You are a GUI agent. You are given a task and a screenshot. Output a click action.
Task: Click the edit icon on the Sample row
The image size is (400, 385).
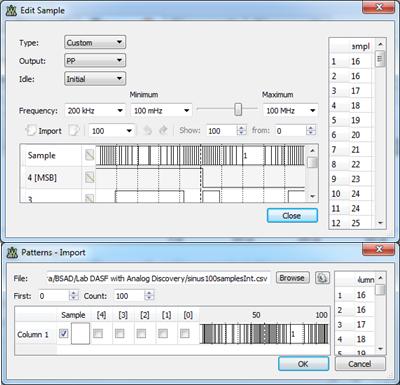tap(89, 155)
